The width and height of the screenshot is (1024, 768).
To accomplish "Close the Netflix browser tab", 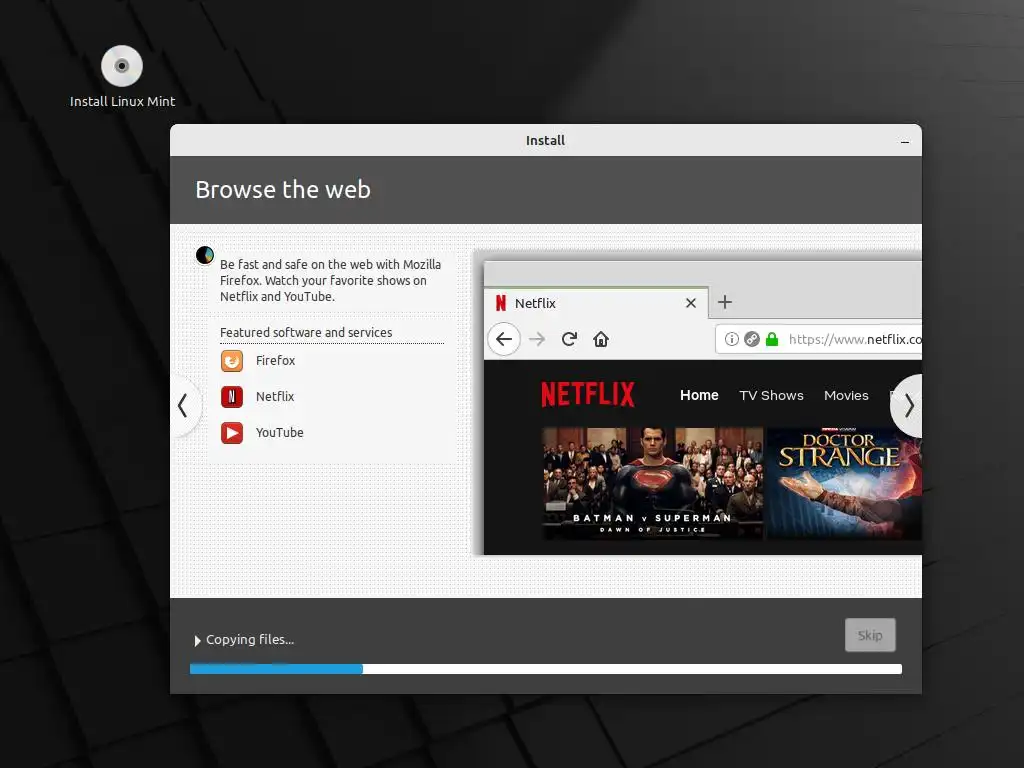I will tap(691, 303).
